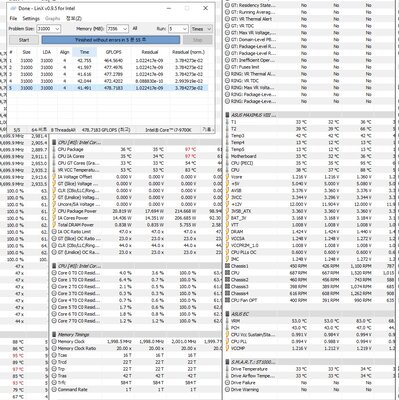The width and height of the screenshot is (399, 400).
Task: Click the Start button
Action: 24,40
